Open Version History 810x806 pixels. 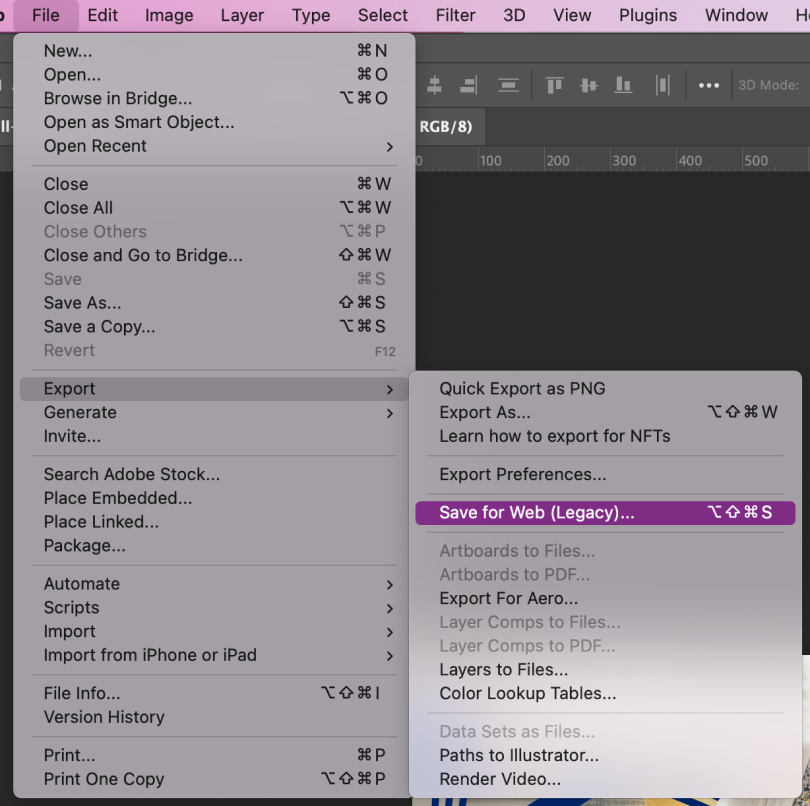pyautogui.click(x=214, y=717)
